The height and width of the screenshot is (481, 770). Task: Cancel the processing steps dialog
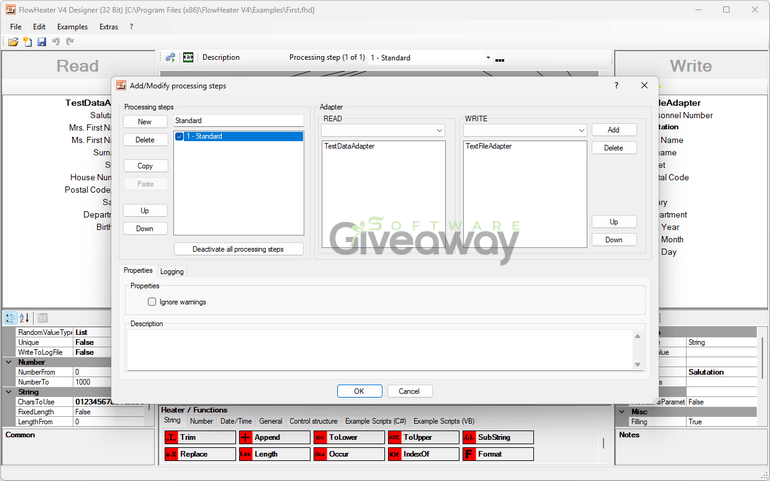(x=409, y=391)
